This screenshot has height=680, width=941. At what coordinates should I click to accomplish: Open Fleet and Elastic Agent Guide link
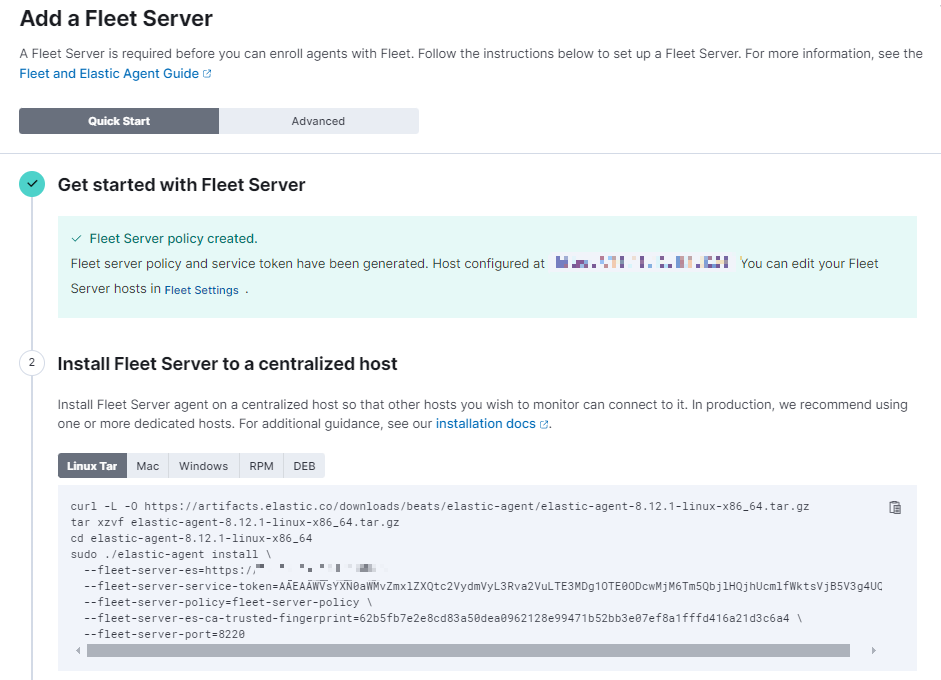click(109, 74)
